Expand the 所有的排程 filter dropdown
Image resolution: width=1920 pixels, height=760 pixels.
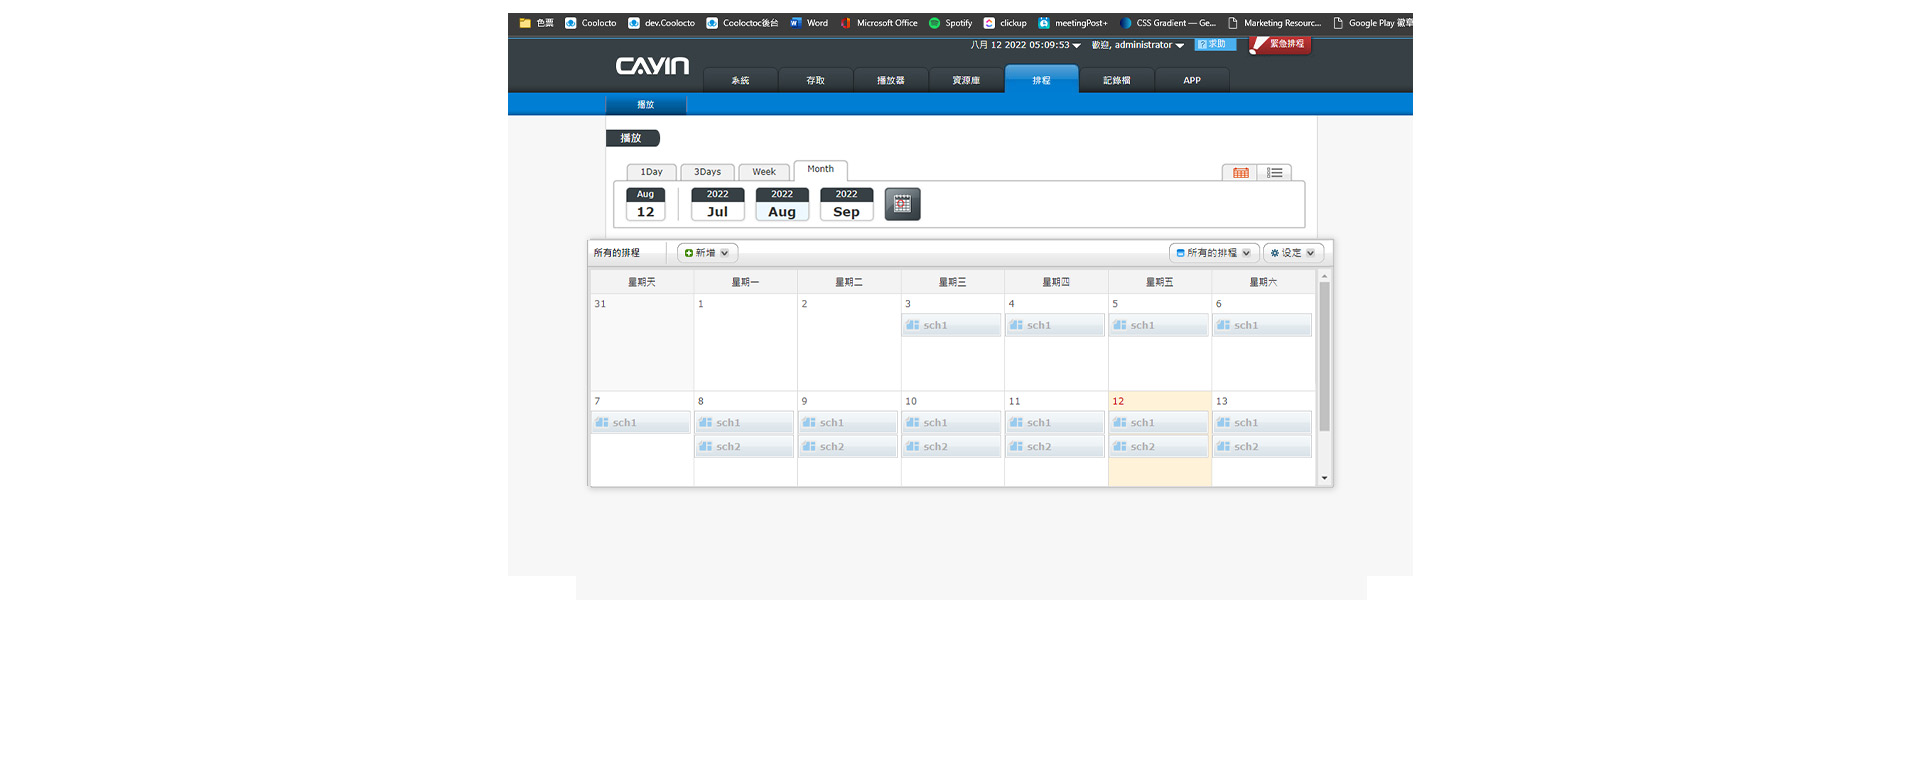tap(1213, 253)
